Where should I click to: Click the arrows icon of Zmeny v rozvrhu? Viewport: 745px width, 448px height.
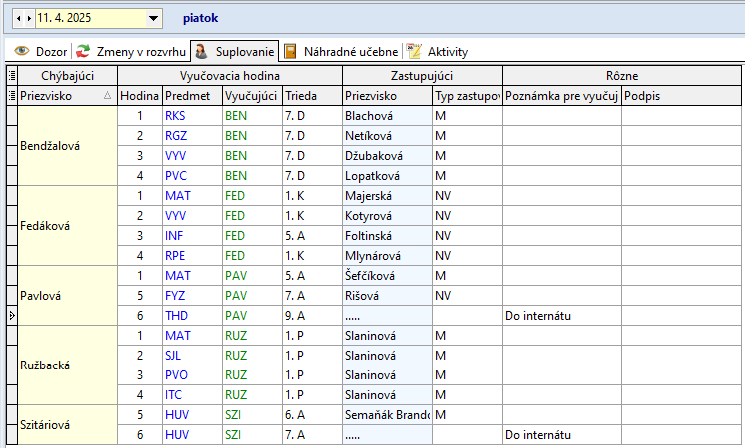[x=83, y=51]
